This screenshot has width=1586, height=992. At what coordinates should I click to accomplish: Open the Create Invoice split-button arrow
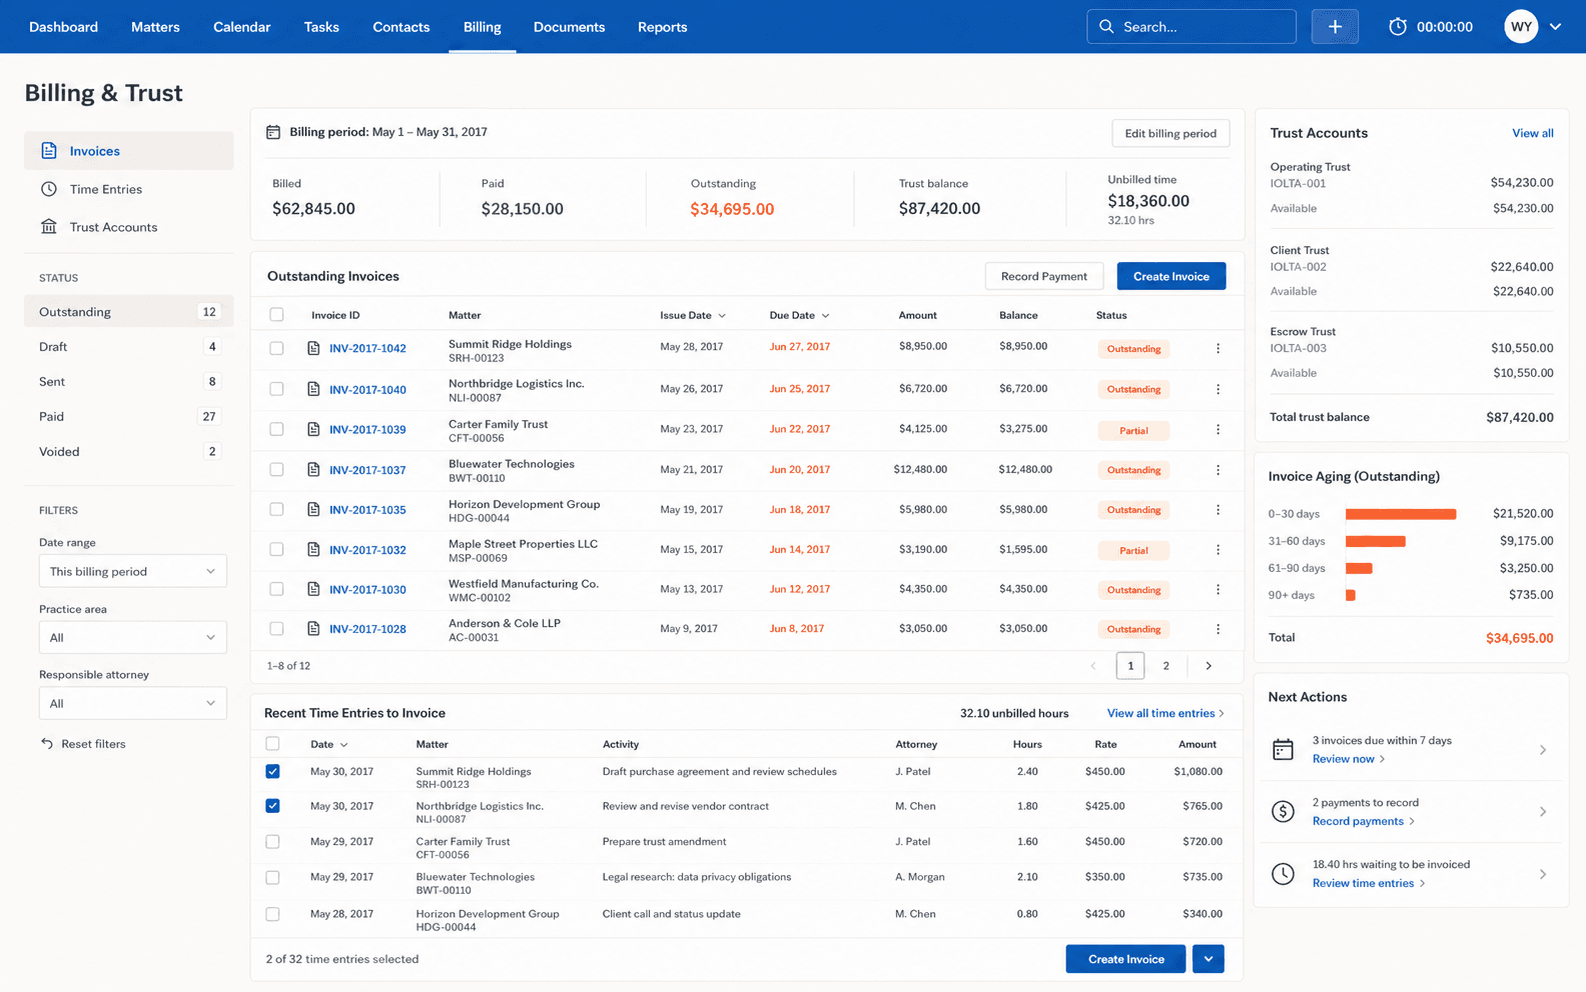pos(1208,959)
